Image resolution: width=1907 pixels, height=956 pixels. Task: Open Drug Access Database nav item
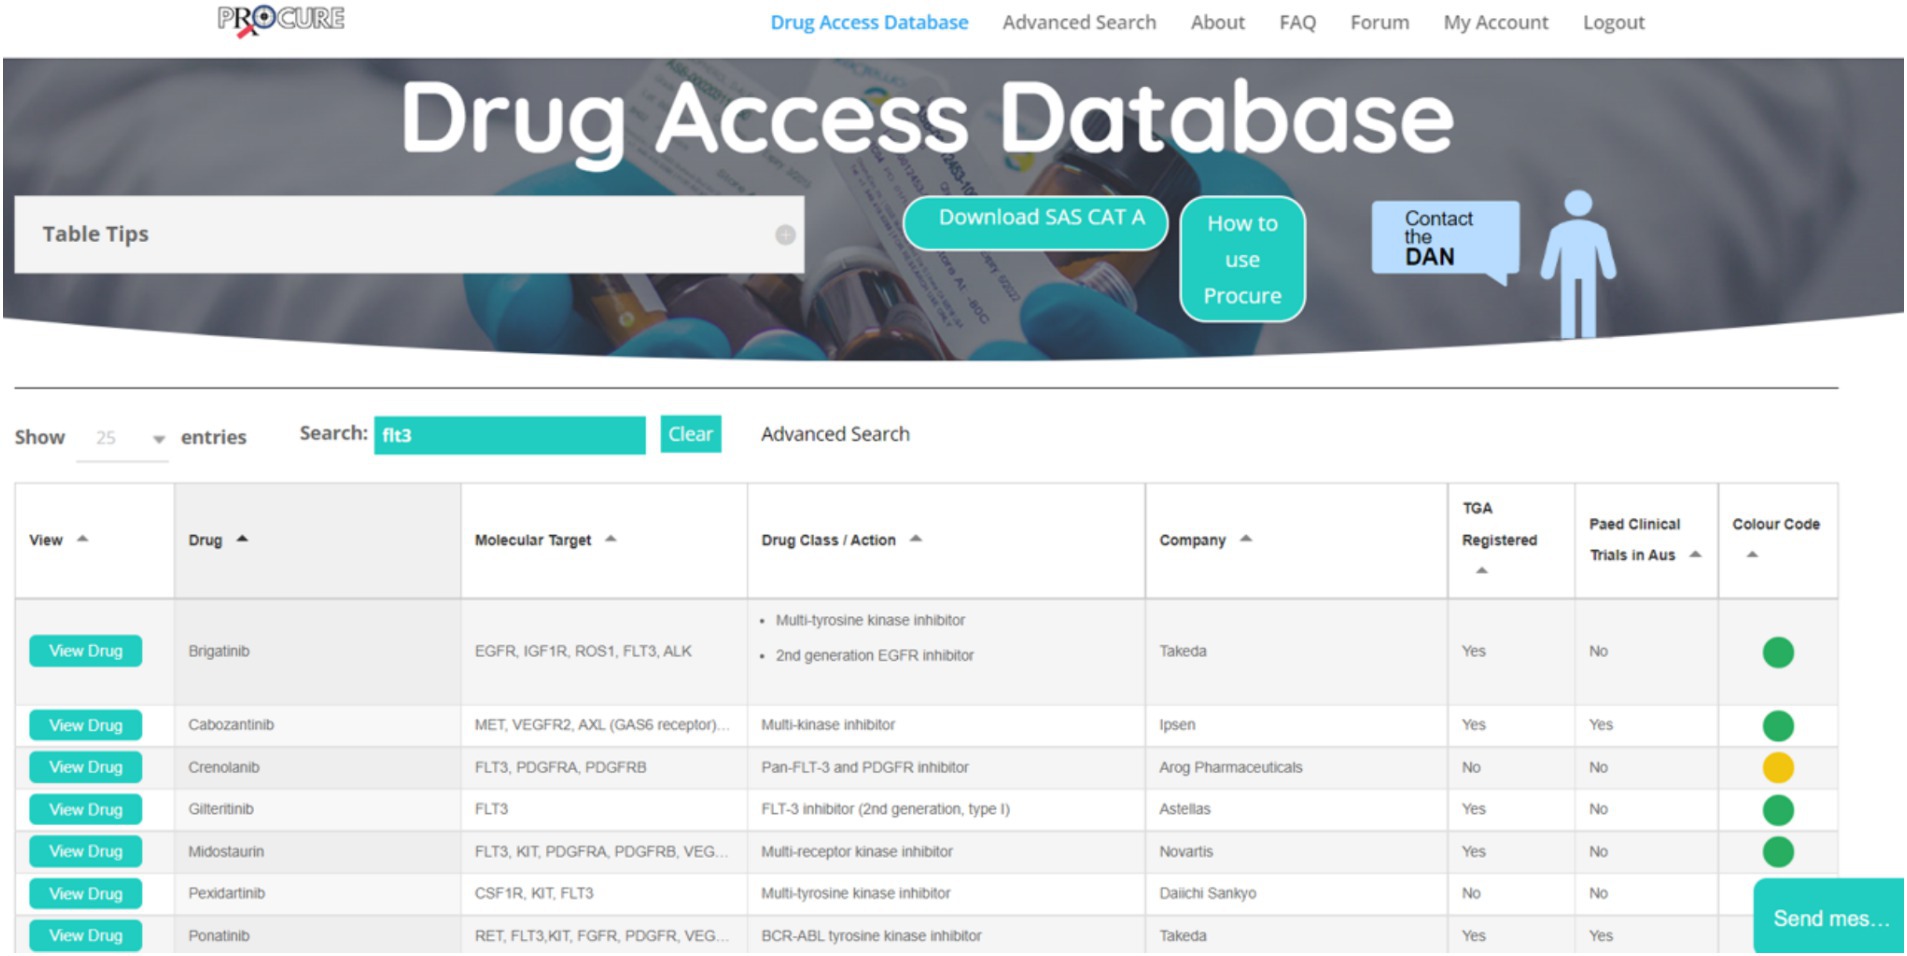point(869,22)
